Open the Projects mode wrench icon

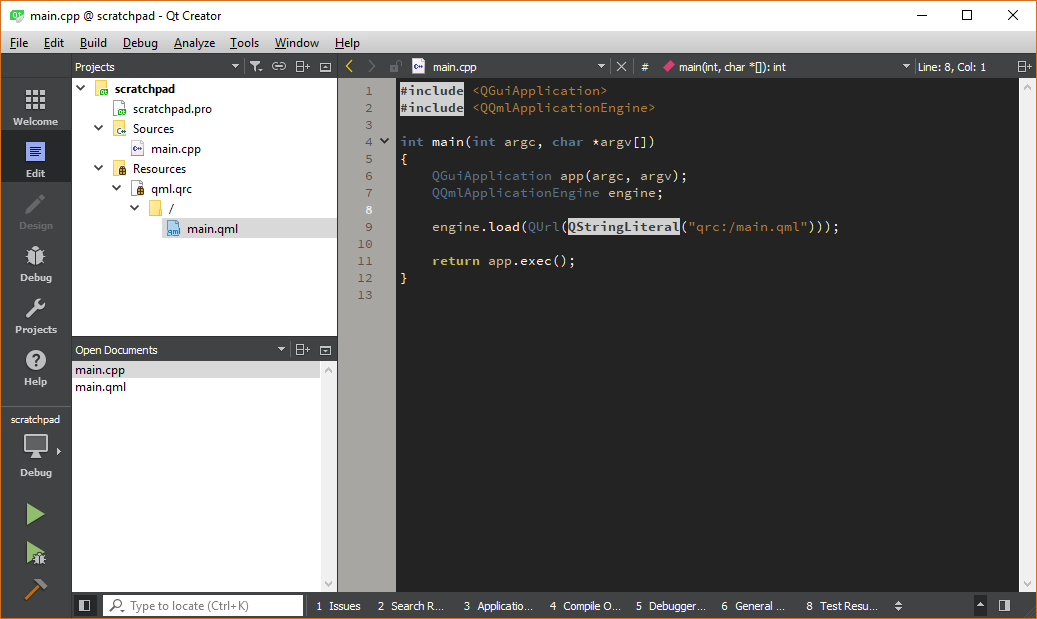coord(35,316)
